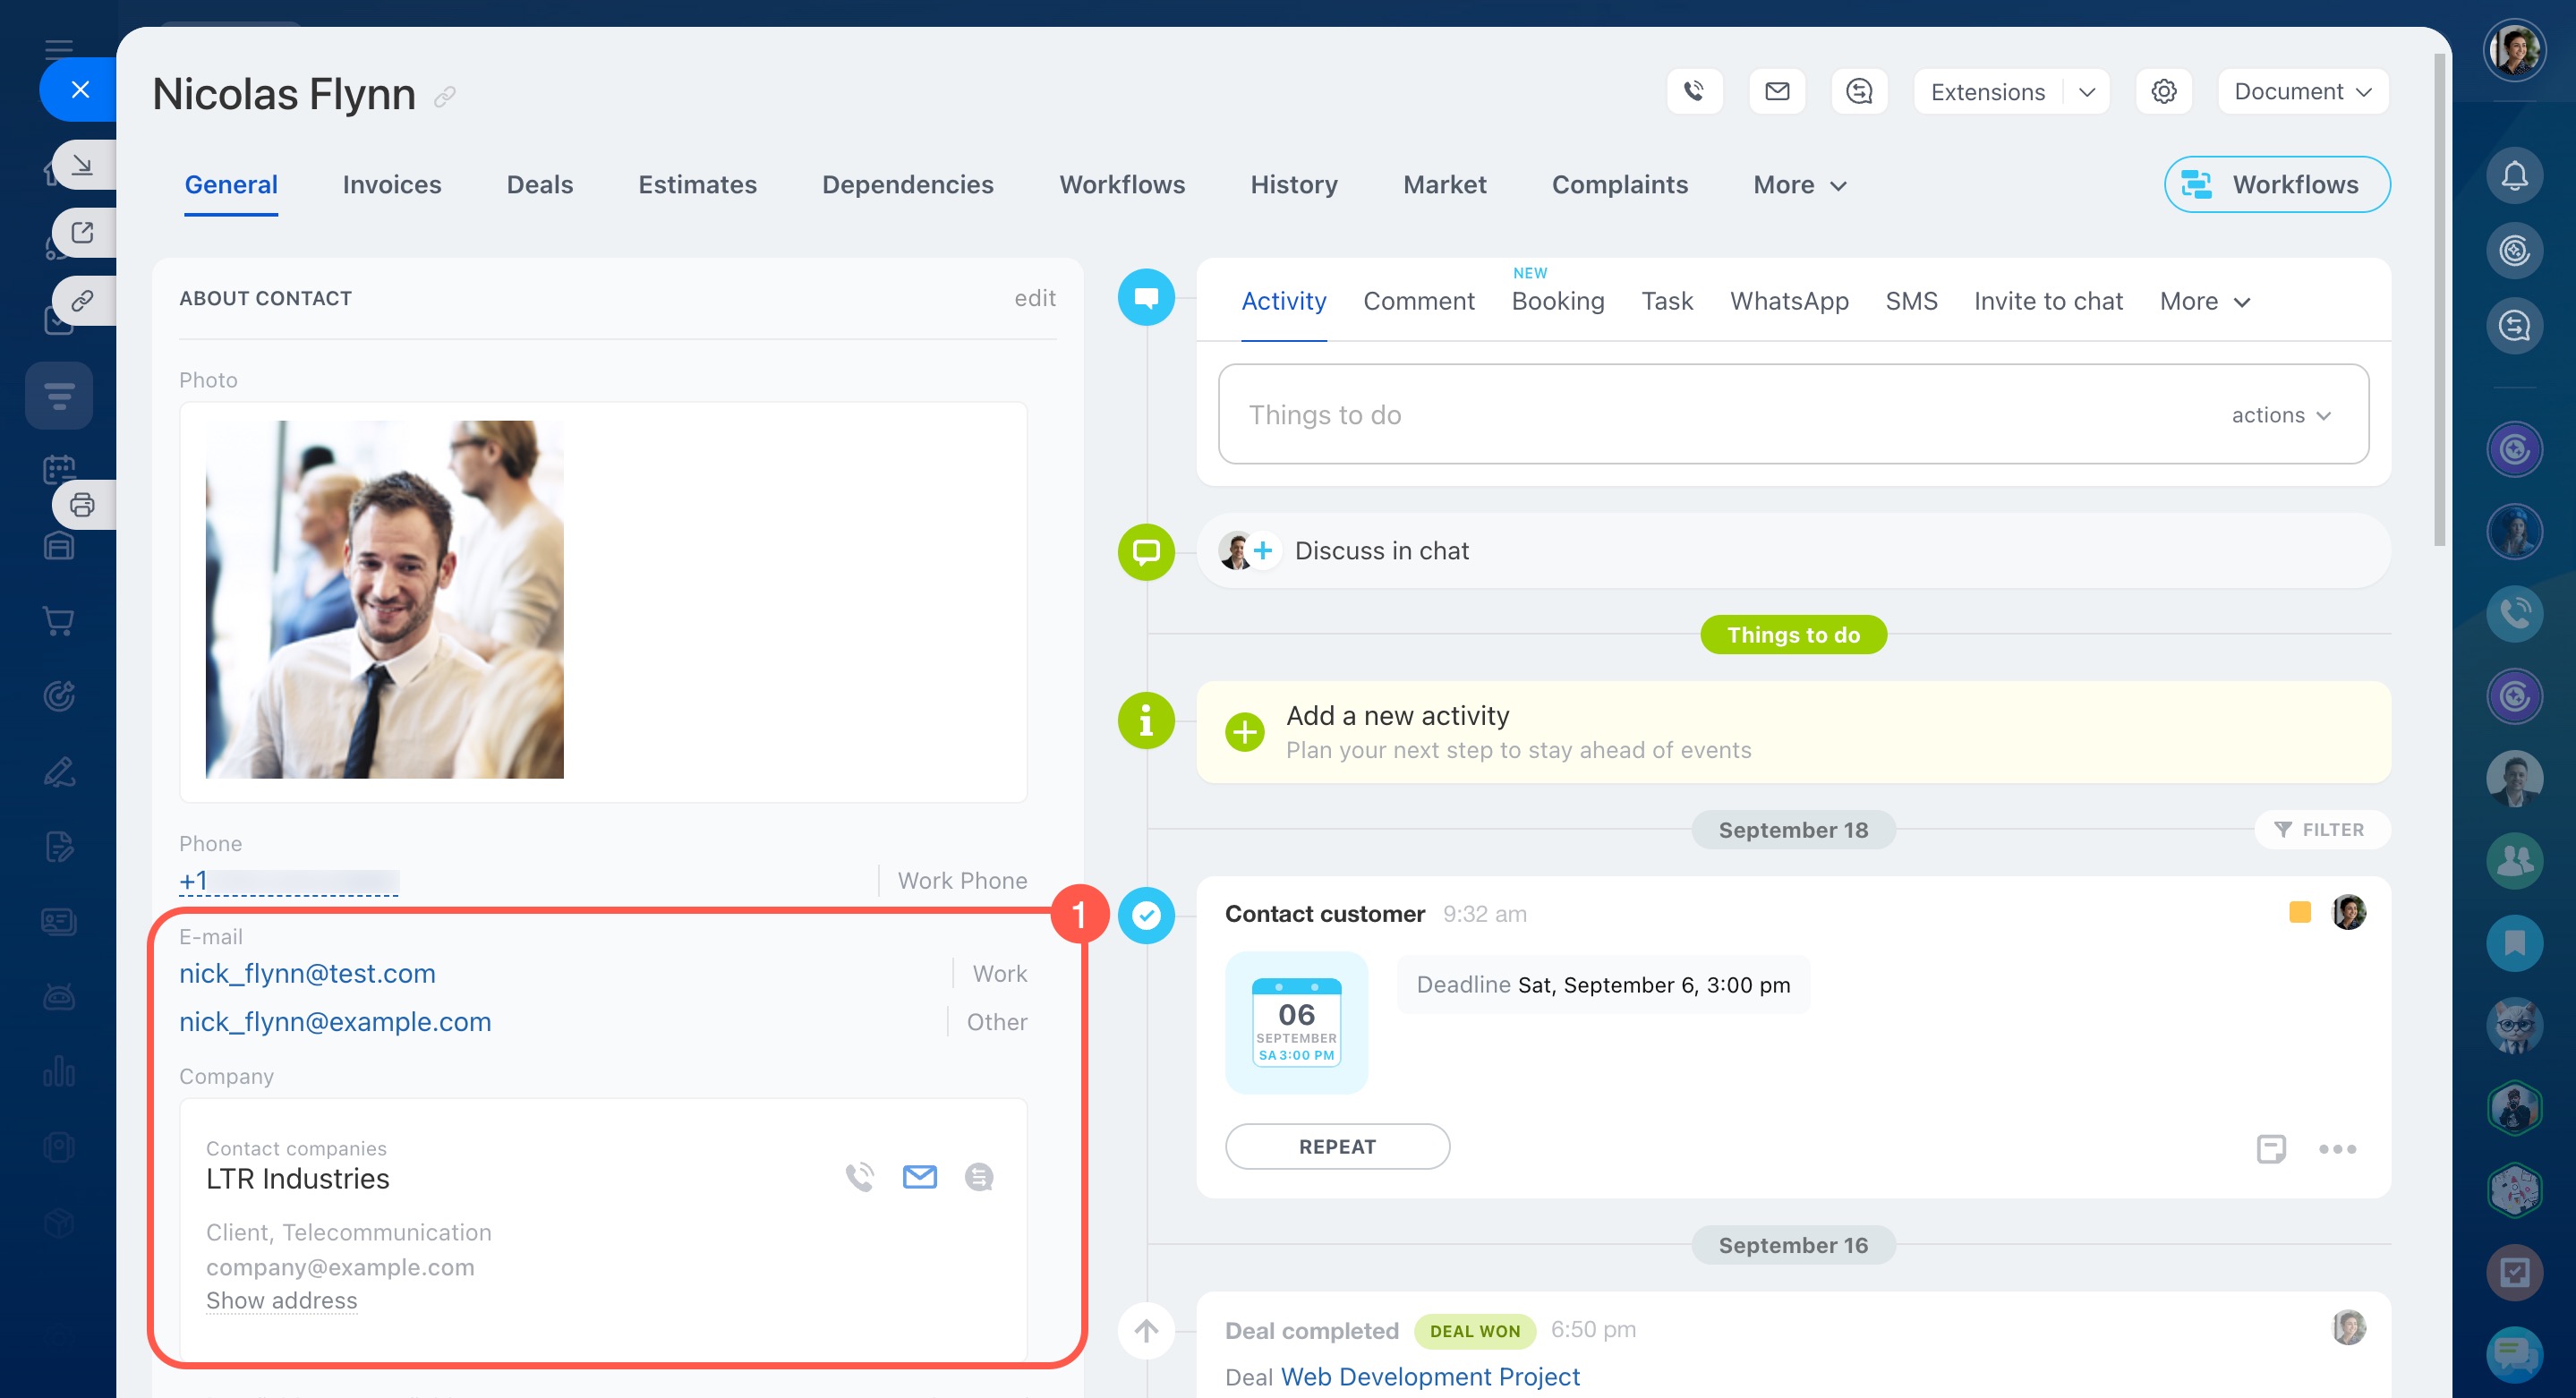
Task: Click the FILTER button in timeline
Action: 2320,829
